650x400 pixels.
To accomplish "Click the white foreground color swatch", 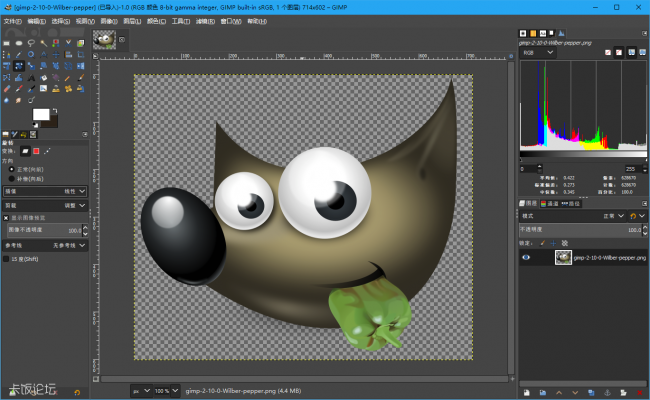I will 40,114.
